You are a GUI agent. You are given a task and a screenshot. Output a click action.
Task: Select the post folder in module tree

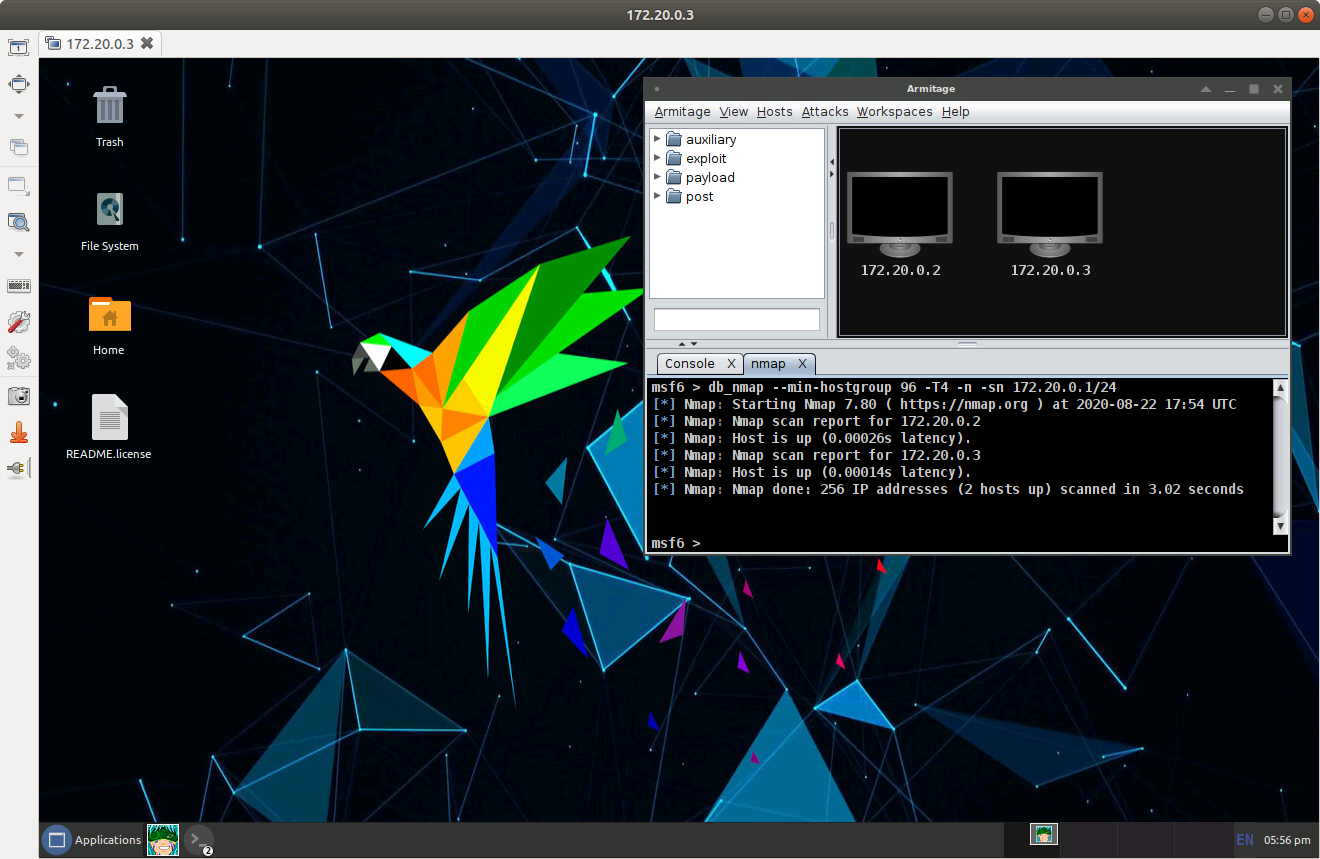690,197
